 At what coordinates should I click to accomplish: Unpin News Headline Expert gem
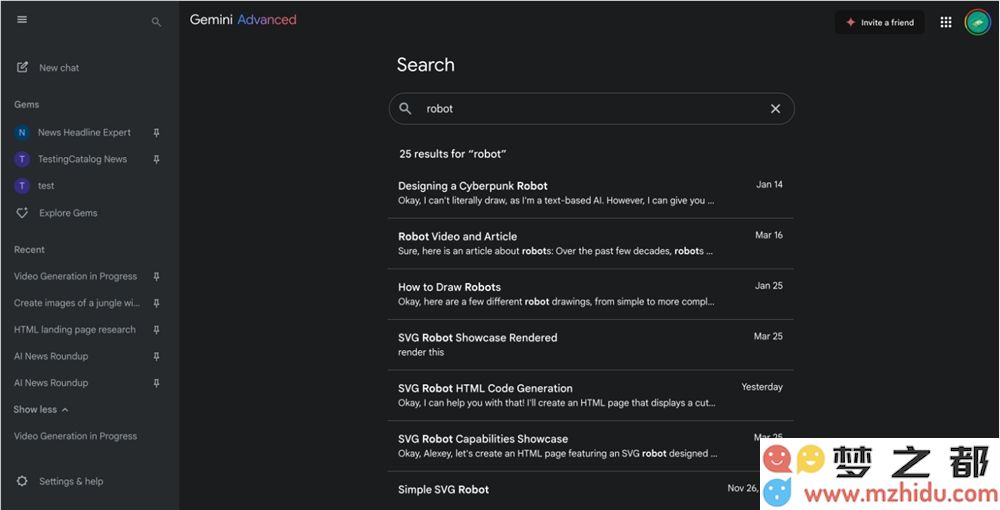point(156,133)
